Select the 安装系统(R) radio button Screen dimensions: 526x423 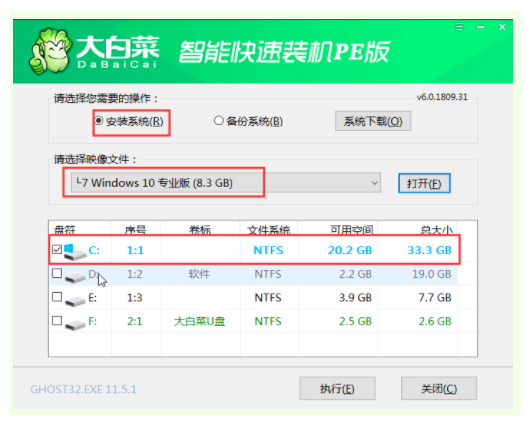[98, 120]
